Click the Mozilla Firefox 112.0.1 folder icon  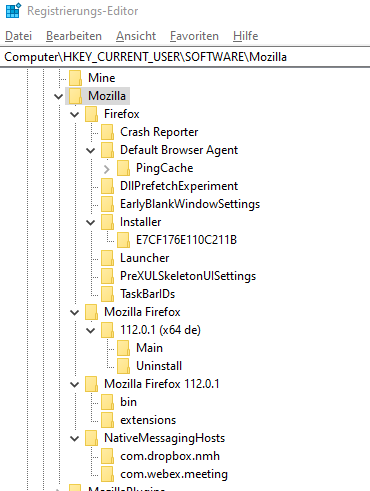(91, 384)
